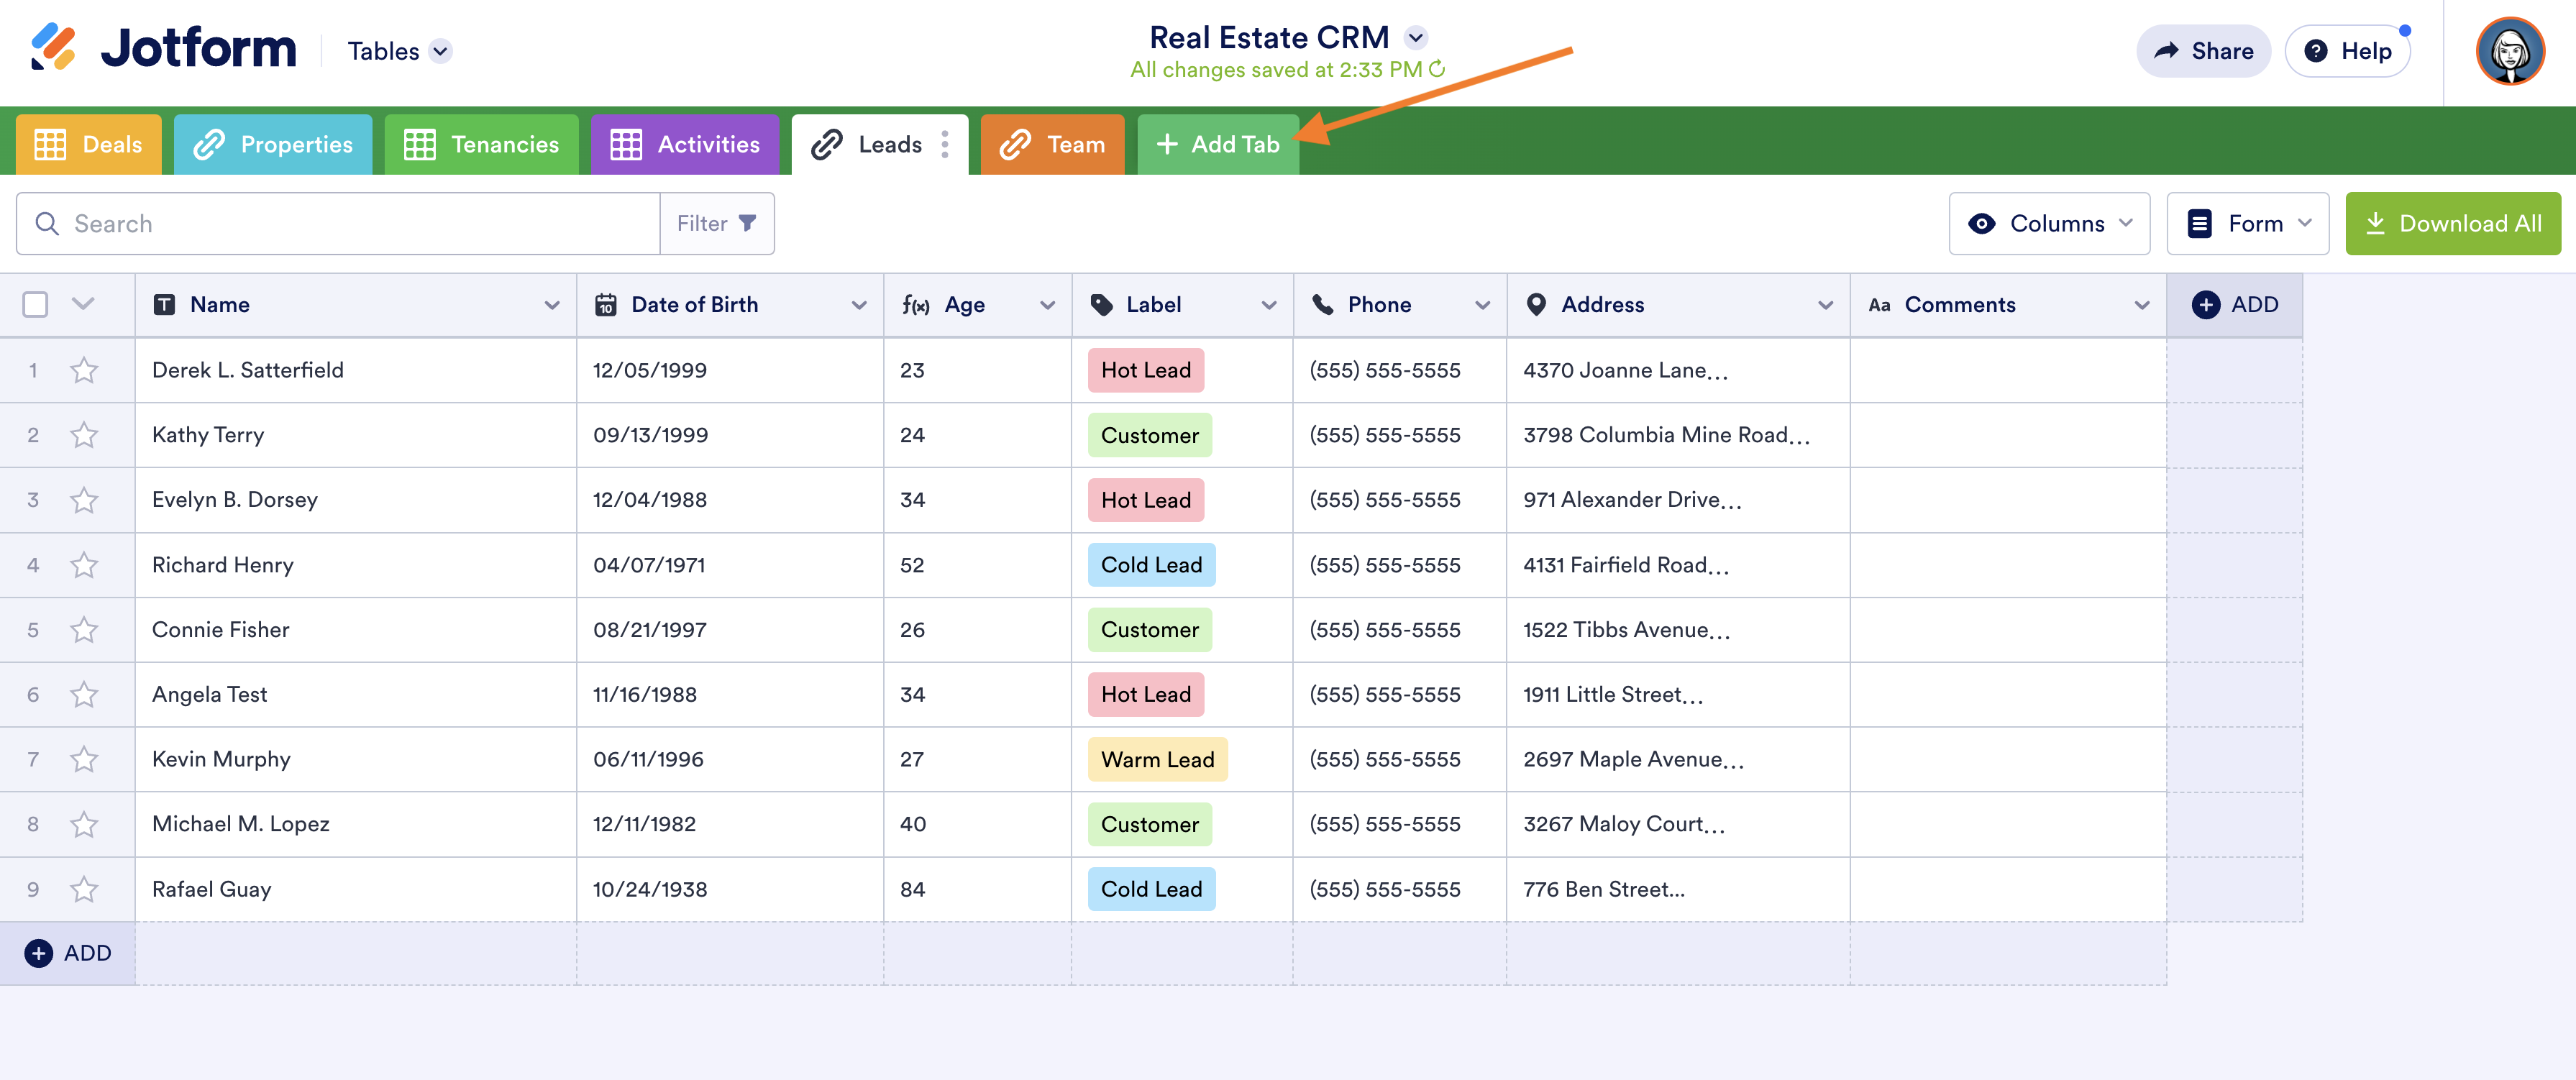Click the plus ADD row icon at the bottom

tap(39, 953)
